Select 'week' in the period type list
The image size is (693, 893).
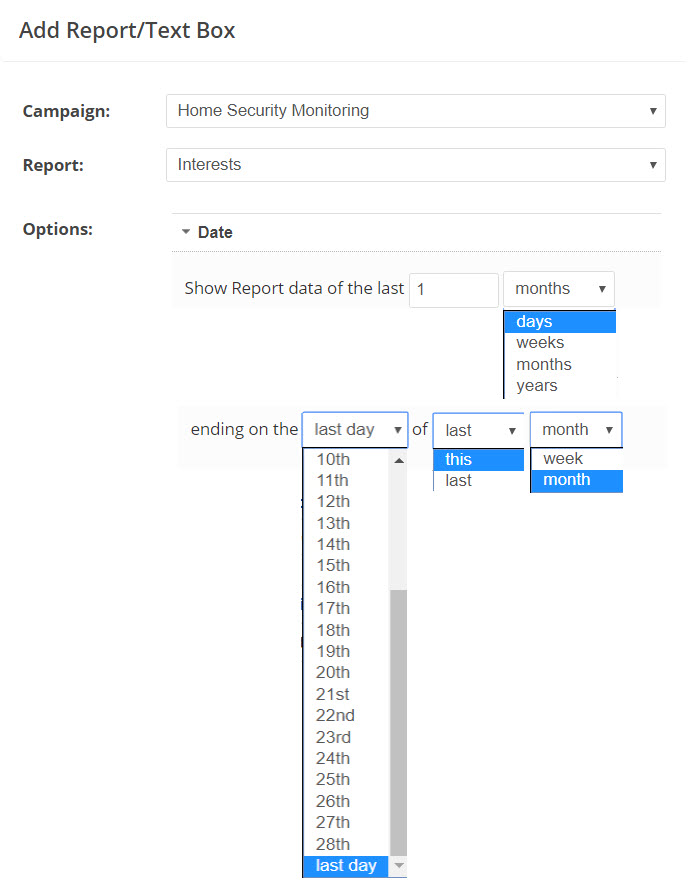pos(575,460)
